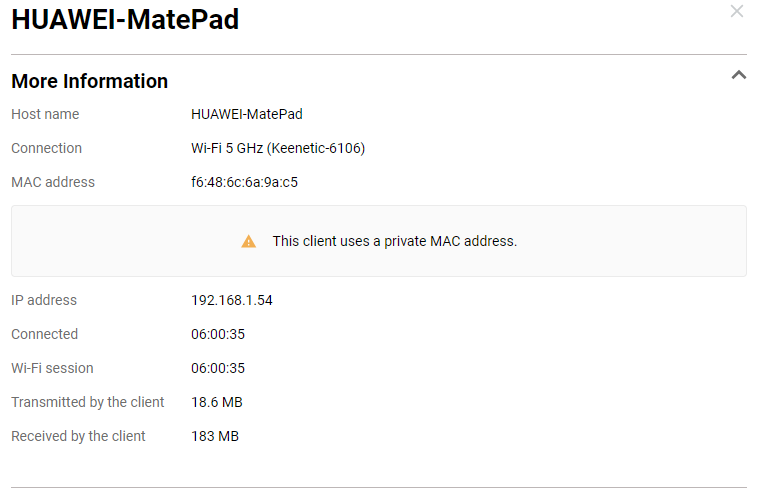The image size is (758, 493).
Task: Click the More Information section heading
Action: (x=89, y=81)
